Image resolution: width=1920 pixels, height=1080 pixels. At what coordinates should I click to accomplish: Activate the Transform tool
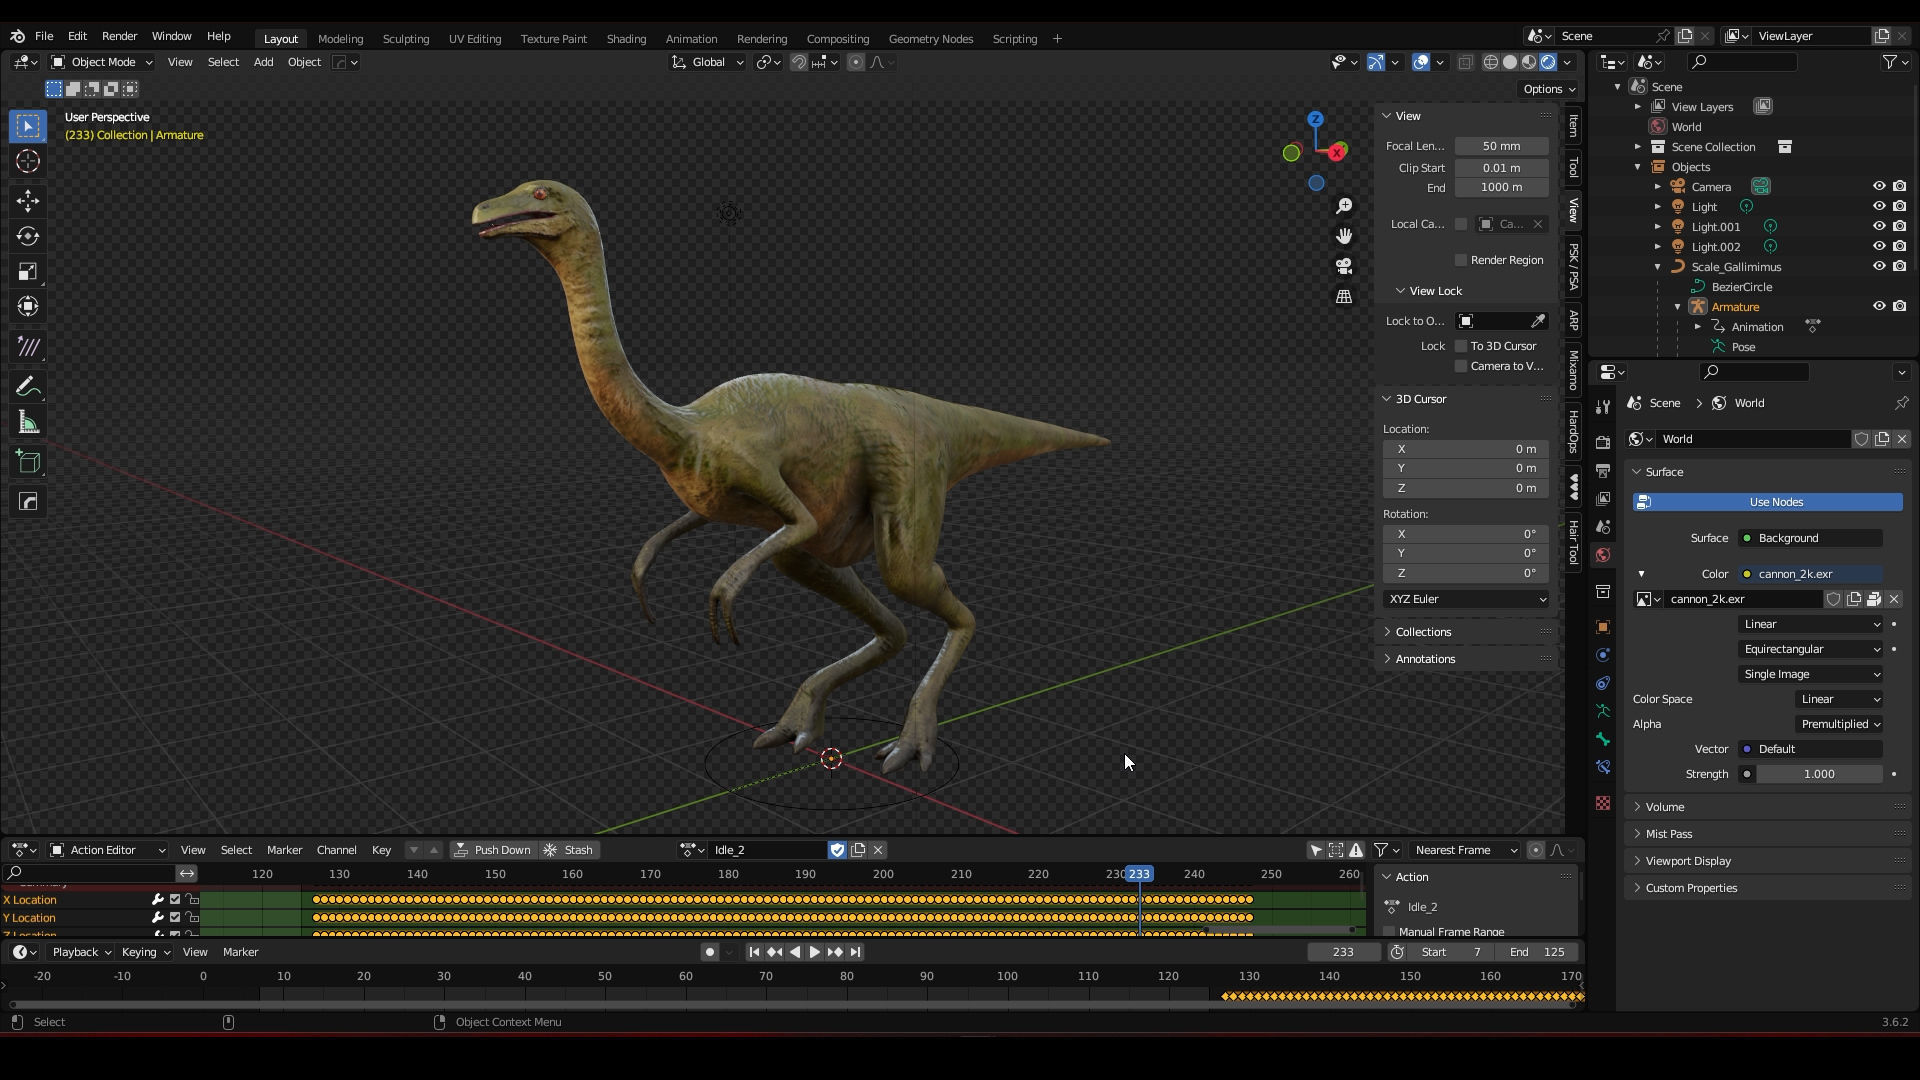click(x=28, y=306)
